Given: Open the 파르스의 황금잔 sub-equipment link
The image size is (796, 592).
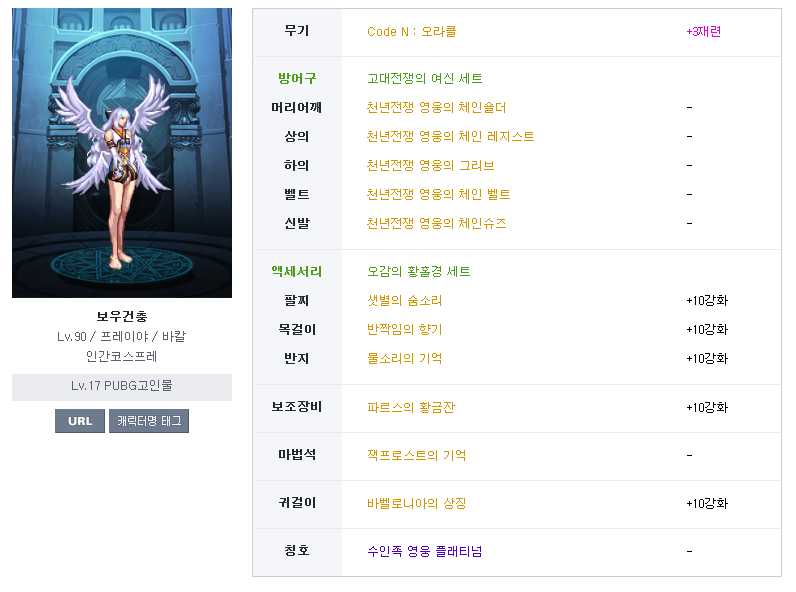Looking at the screenshot, I should 411,408.
